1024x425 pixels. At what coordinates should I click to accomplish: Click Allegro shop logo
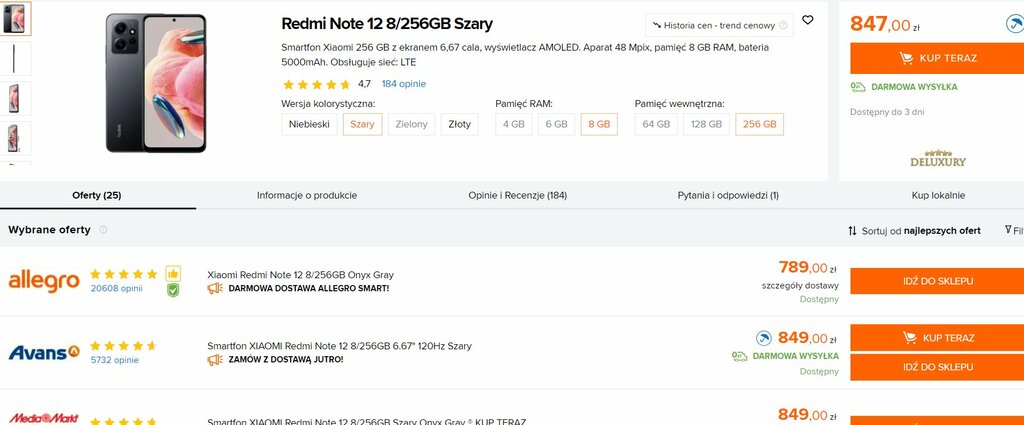44,281
